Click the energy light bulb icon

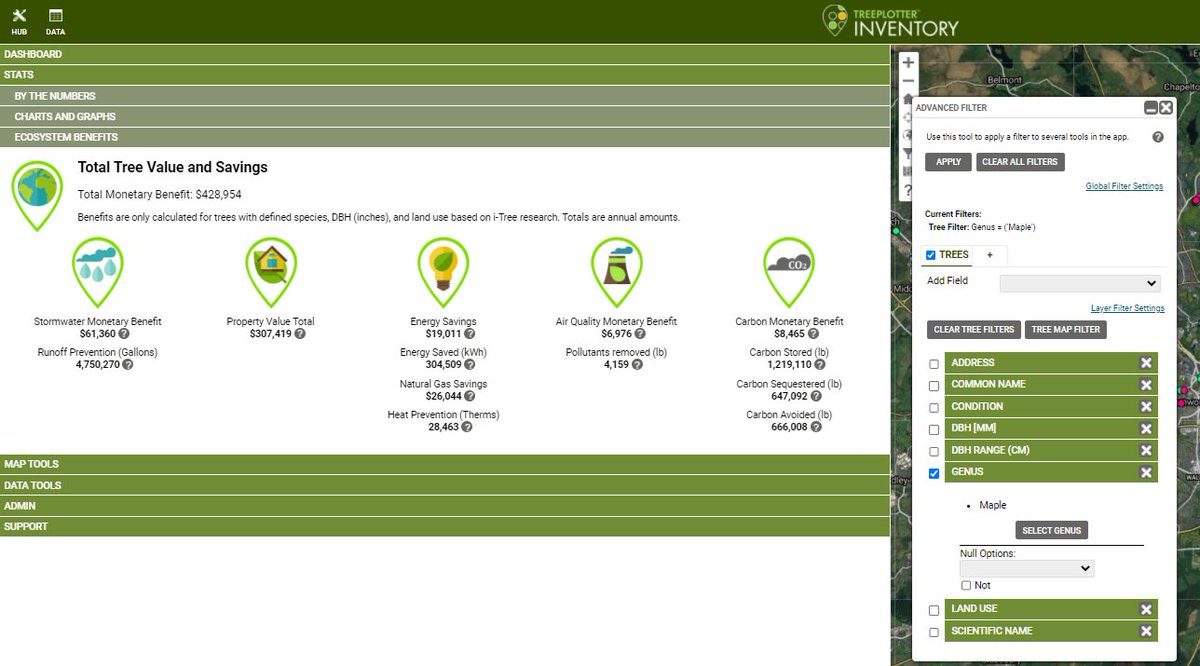(442, 272)
